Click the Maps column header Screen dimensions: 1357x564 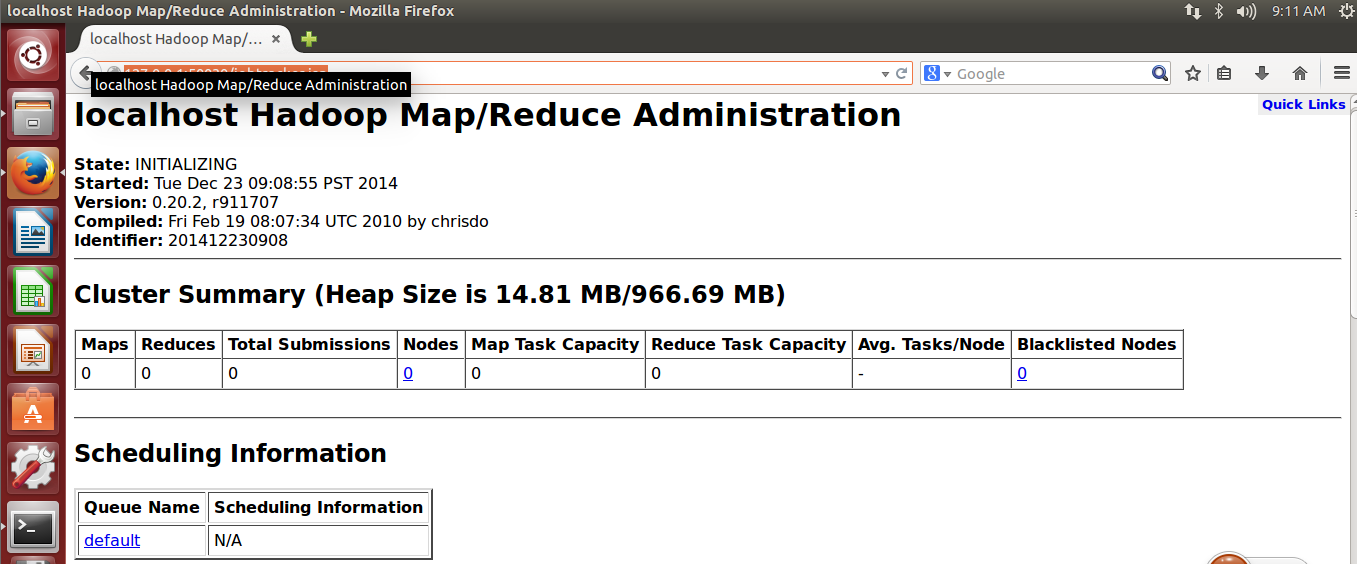[105, 344]
